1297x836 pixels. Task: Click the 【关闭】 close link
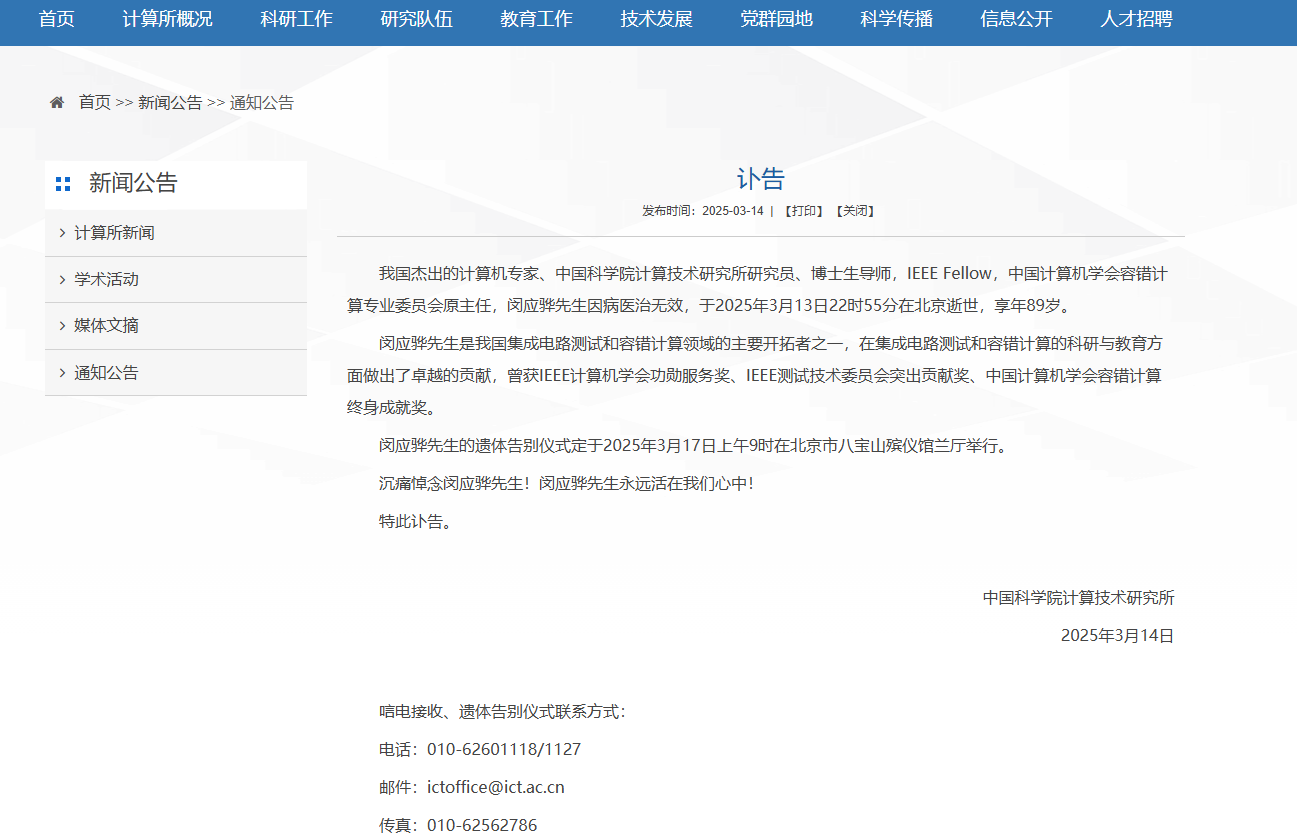[x=854, y=211]
